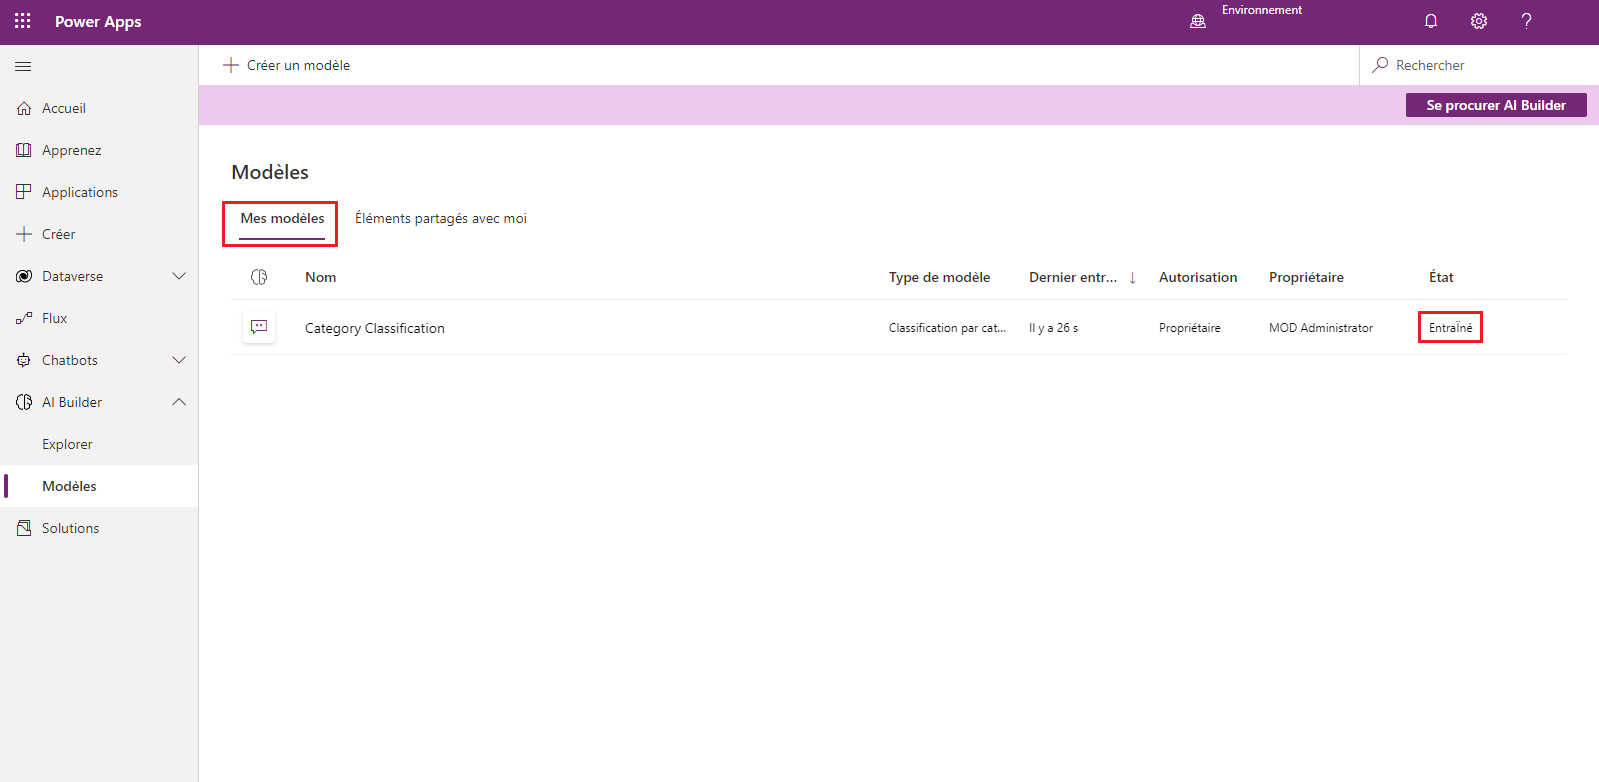Open the app launcher waffle icon

(23, 21)
